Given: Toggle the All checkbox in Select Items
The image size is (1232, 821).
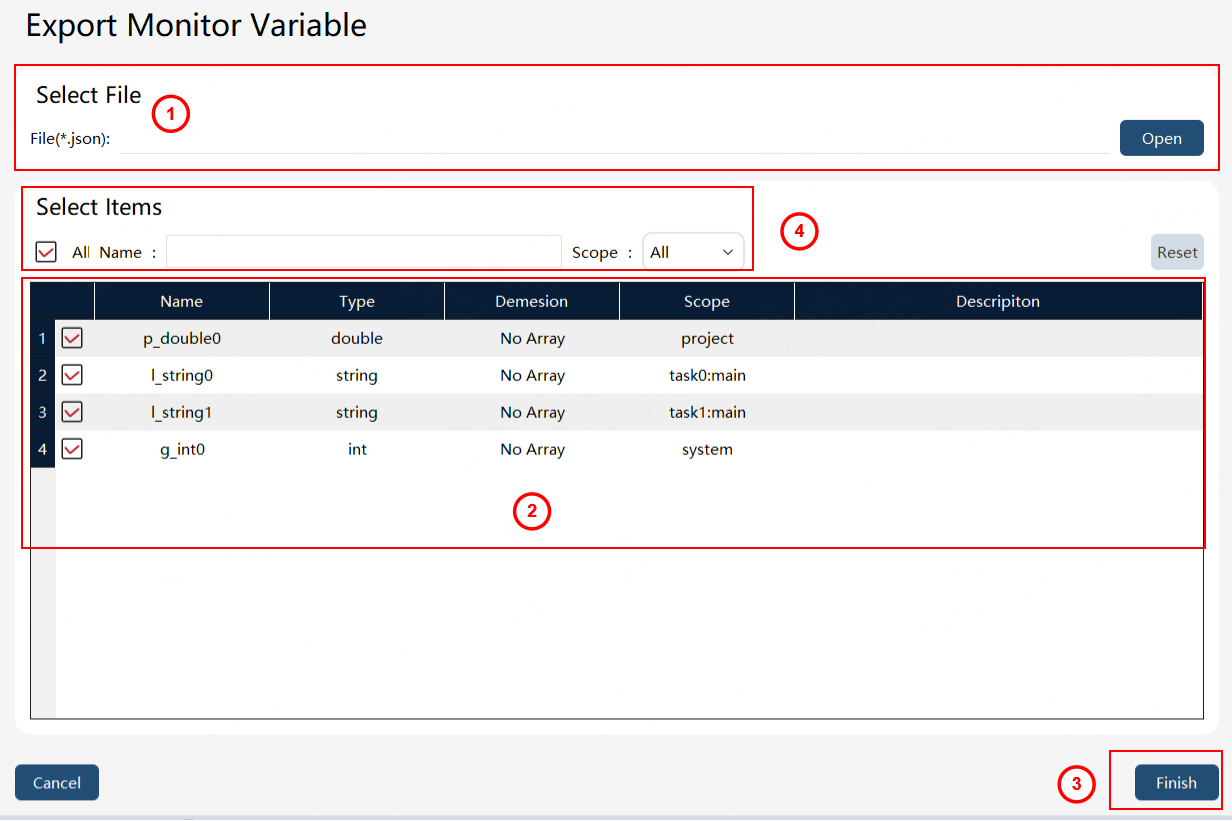Looking at the screenshot, I should (46, 252).
